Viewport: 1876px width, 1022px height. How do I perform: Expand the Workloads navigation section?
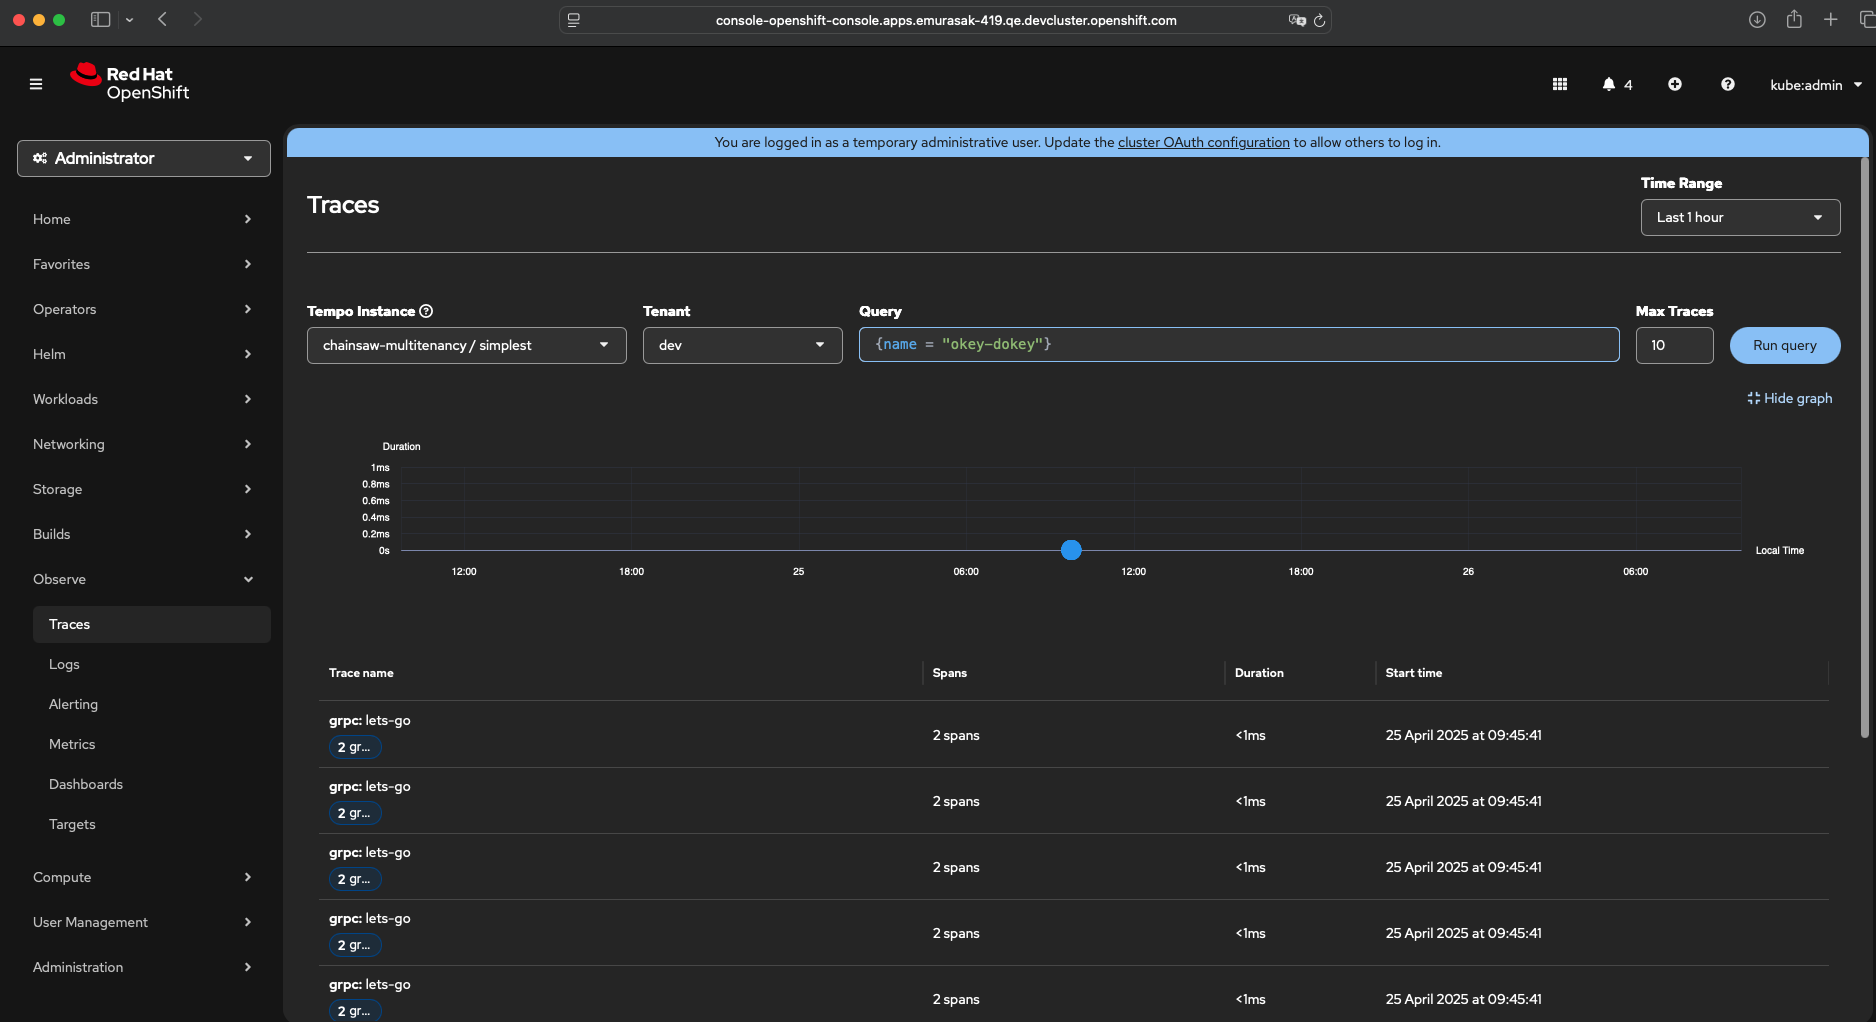click(x=143, y=399)
